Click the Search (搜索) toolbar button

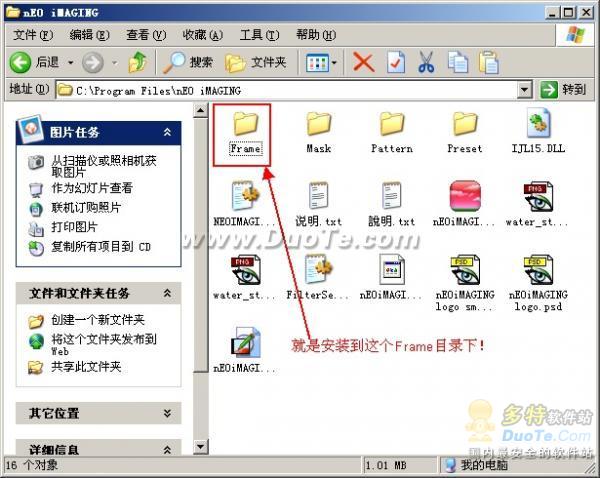pyautogui.click(x=188, y=62)
